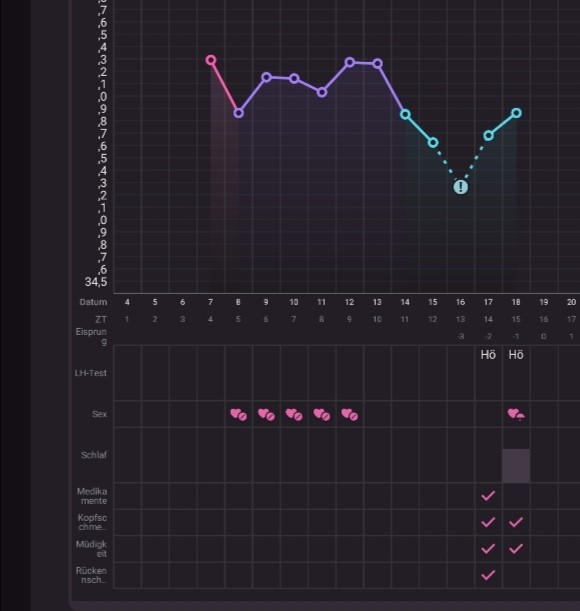580x611 pixels.
Task: Select the unprotected sex heart icon on day 9
Action: [266, 415]
